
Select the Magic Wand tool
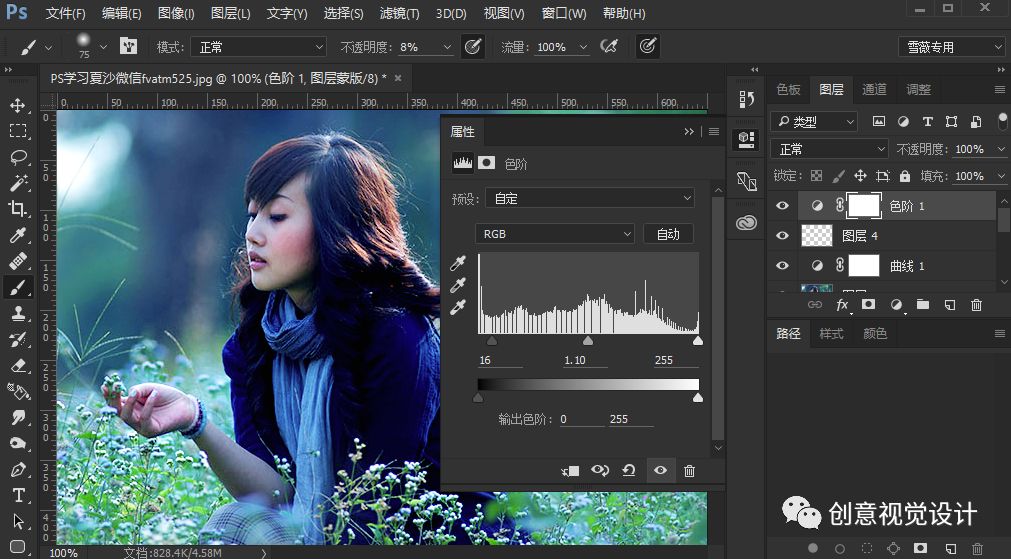(17, 183)
